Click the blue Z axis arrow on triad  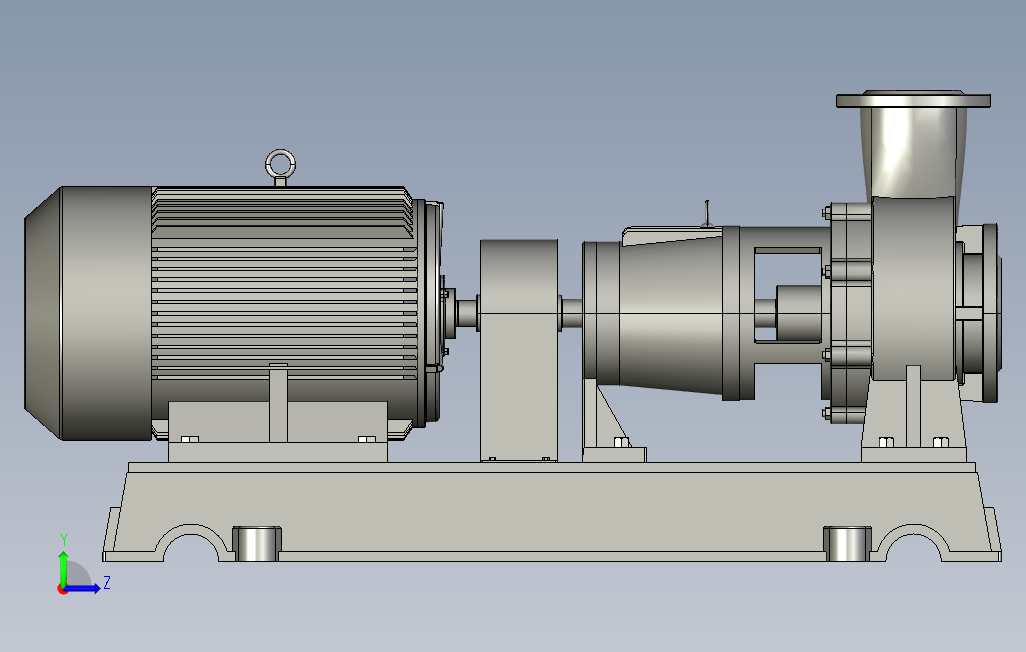(84, 589)
